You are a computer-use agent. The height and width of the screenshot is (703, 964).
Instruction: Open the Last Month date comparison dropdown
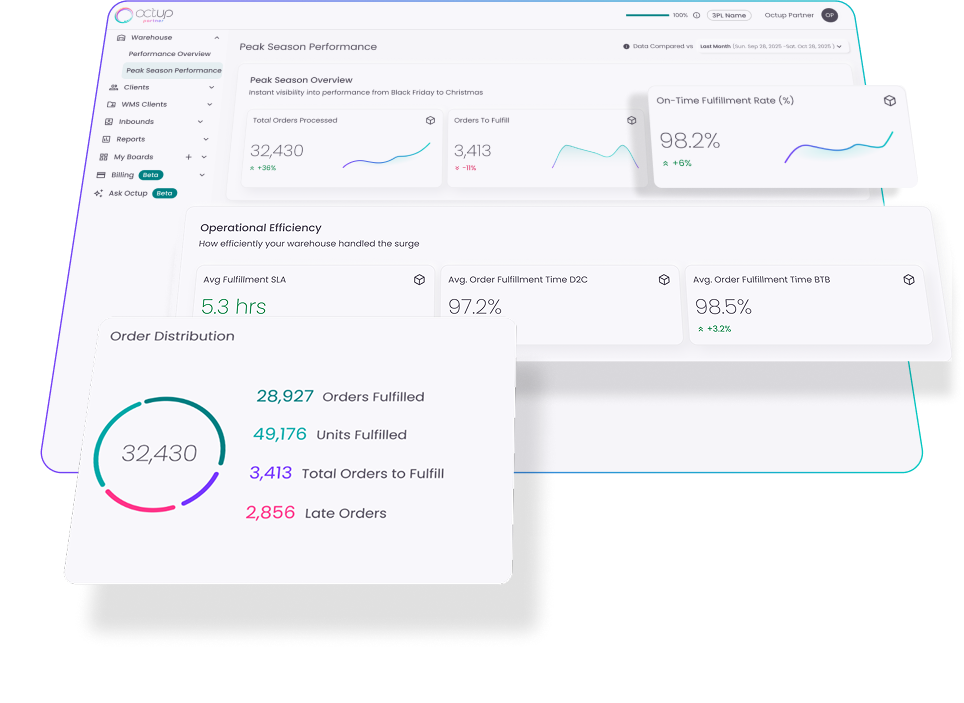coord(771,46)
